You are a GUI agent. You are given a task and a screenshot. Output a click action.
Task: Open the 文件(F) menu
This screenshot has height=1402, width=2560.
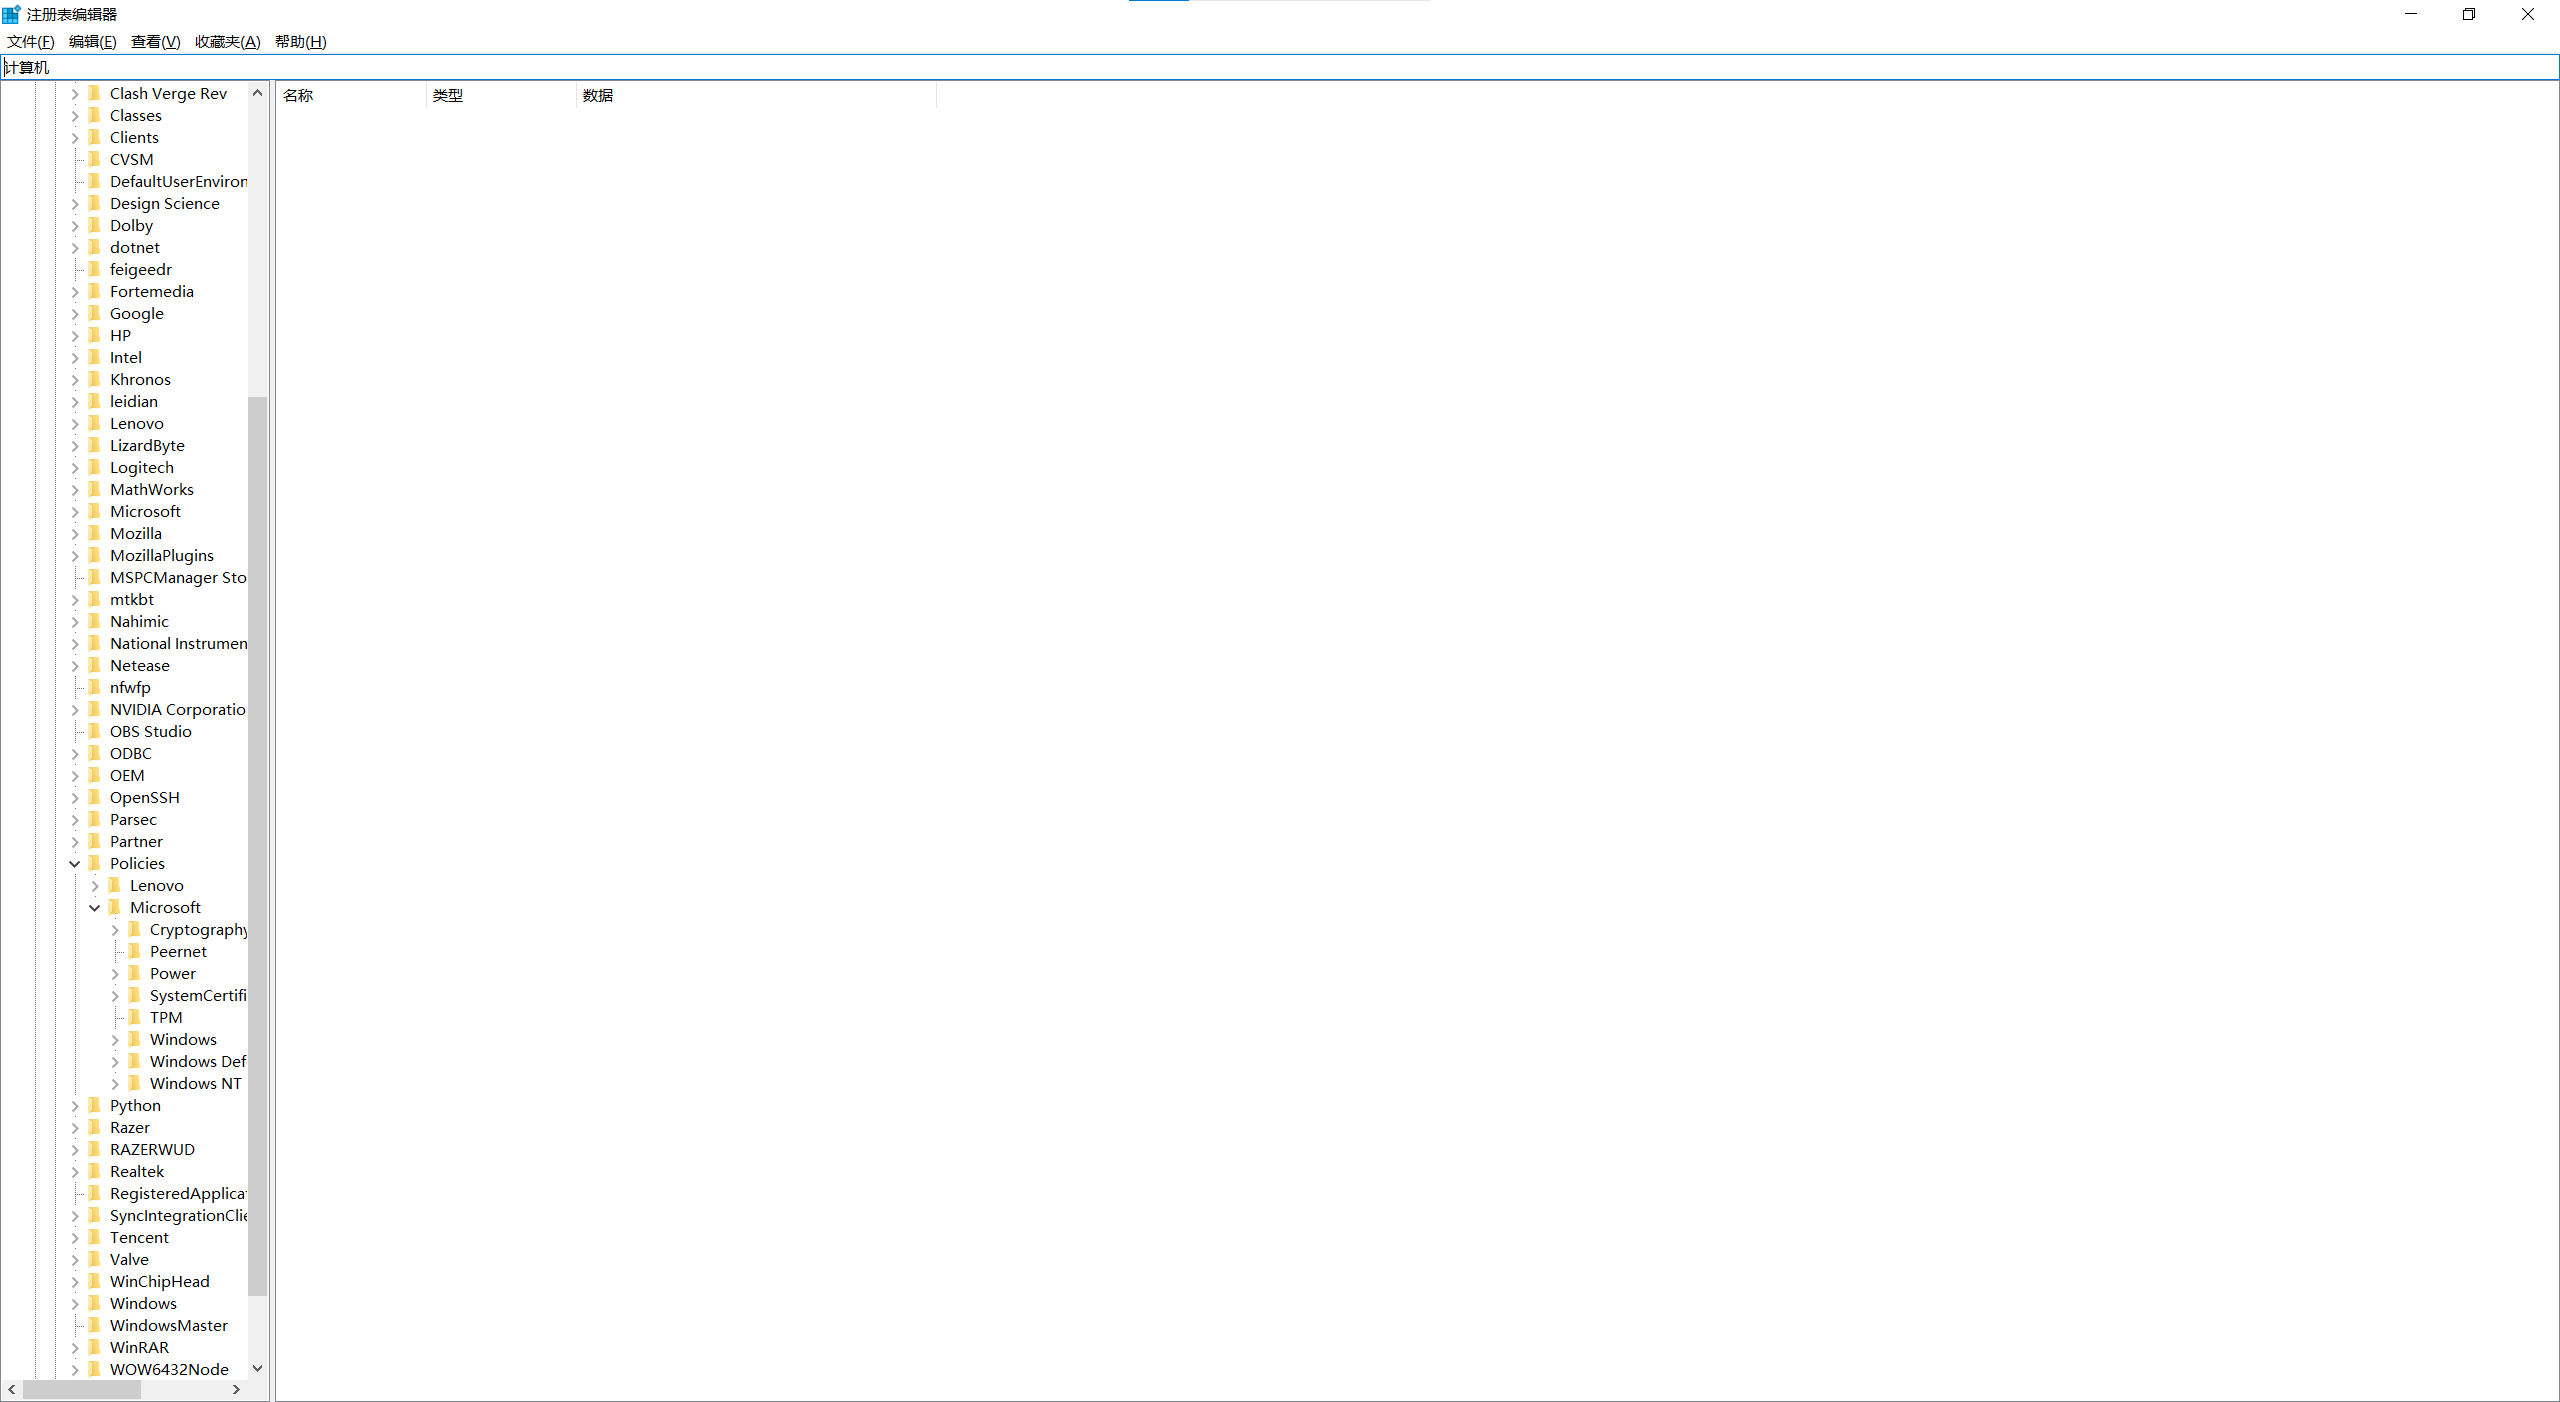coord(30,41)
